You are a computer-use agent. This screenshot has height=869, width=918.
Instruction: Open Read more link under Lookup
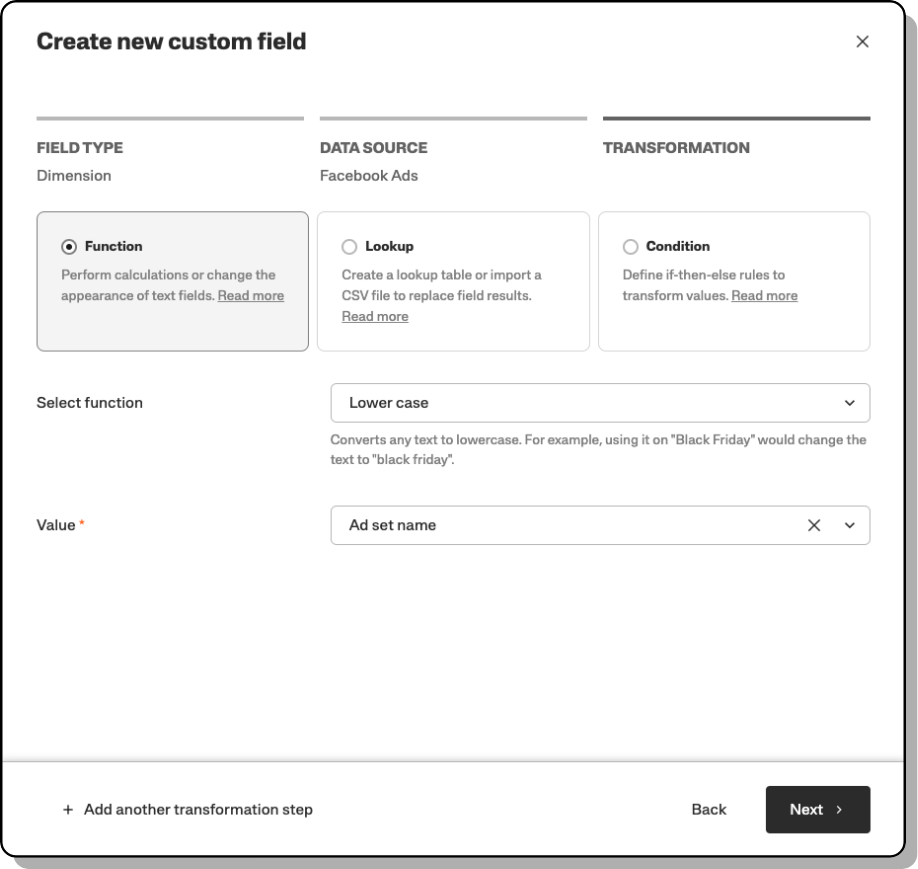(x=375, y=317)
